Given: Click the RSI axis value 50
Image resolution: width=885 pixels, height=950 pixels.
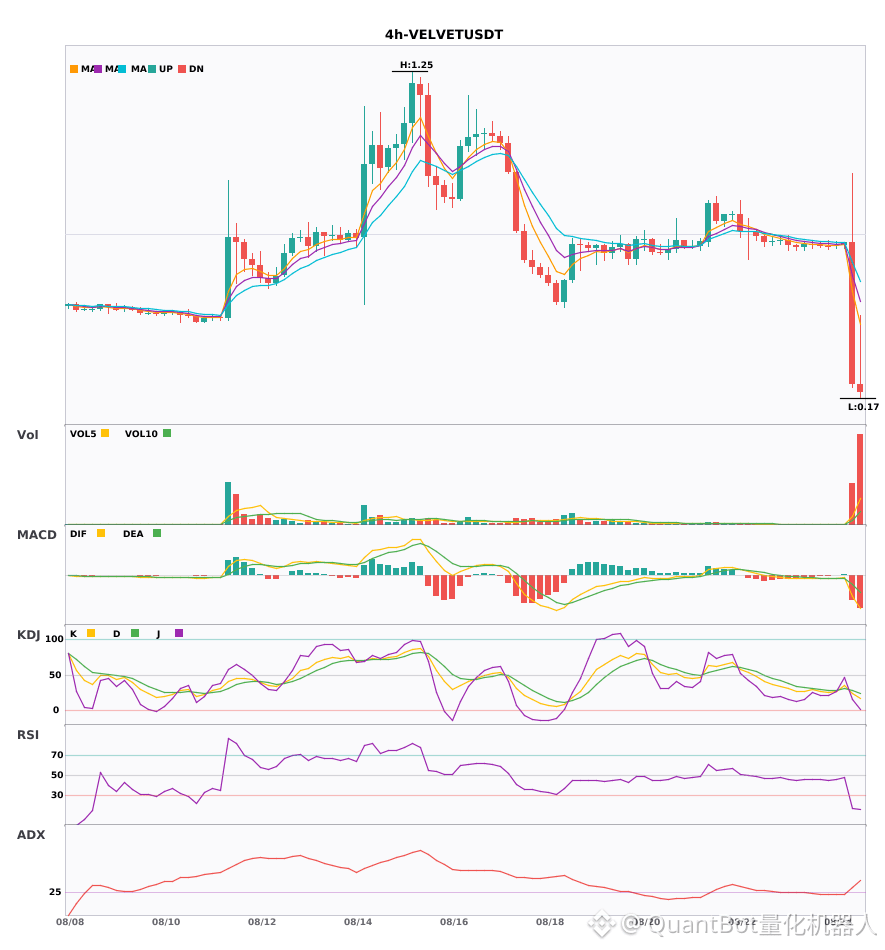Looking at the screenshot, I should (x=57, y=775).
